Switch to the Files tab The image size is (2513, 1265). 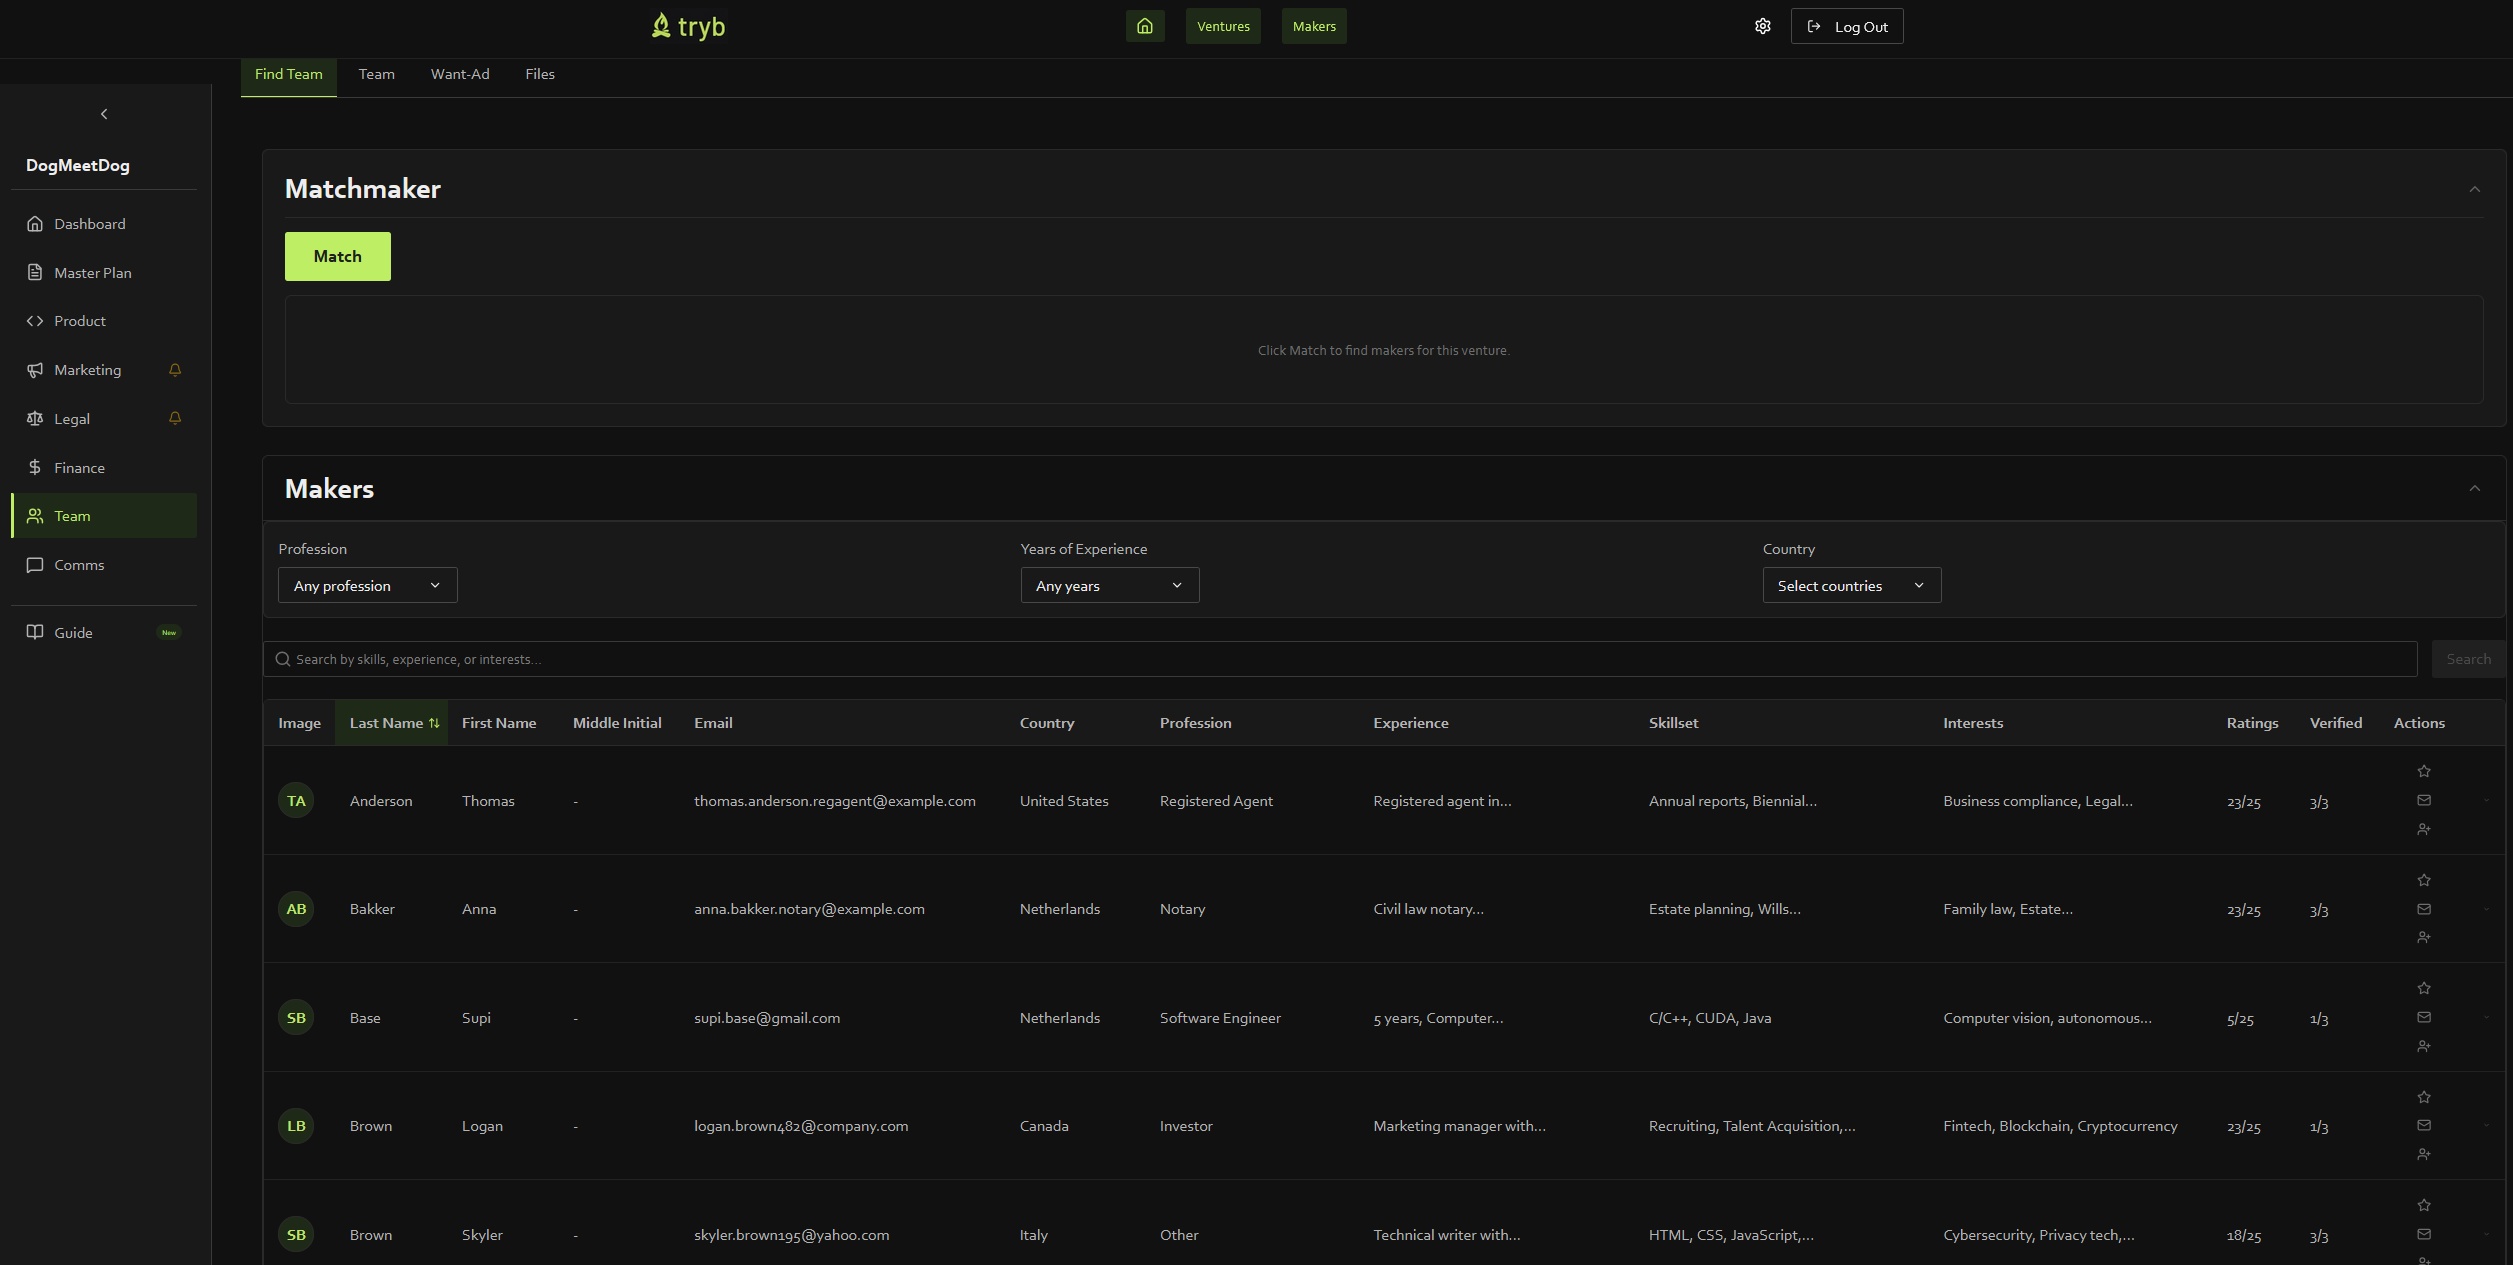point(539,74)
